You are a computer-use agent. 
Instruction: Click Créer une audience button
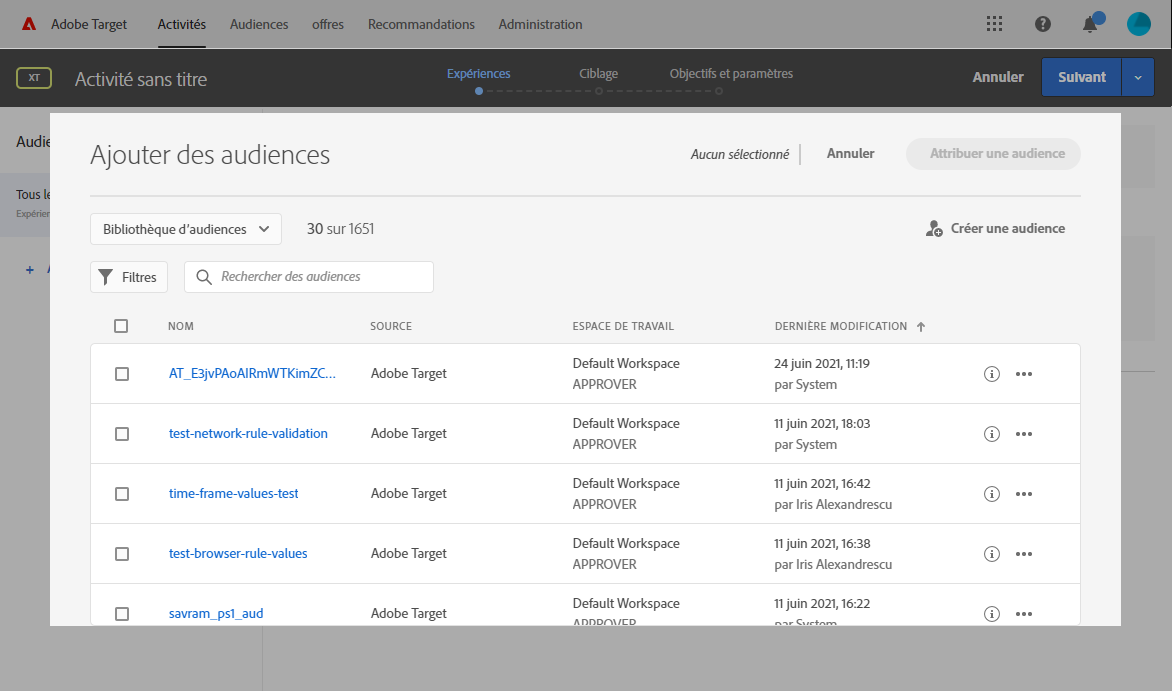point(995,229)
